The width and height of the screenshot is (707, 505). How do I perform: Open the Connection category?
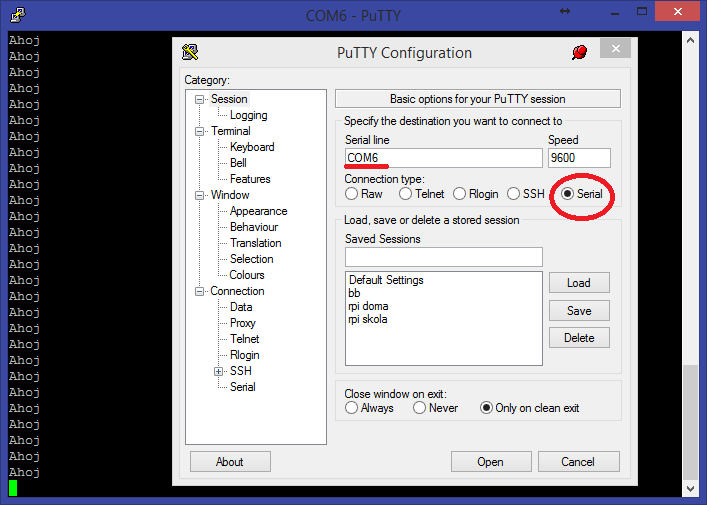coord(237,291)
